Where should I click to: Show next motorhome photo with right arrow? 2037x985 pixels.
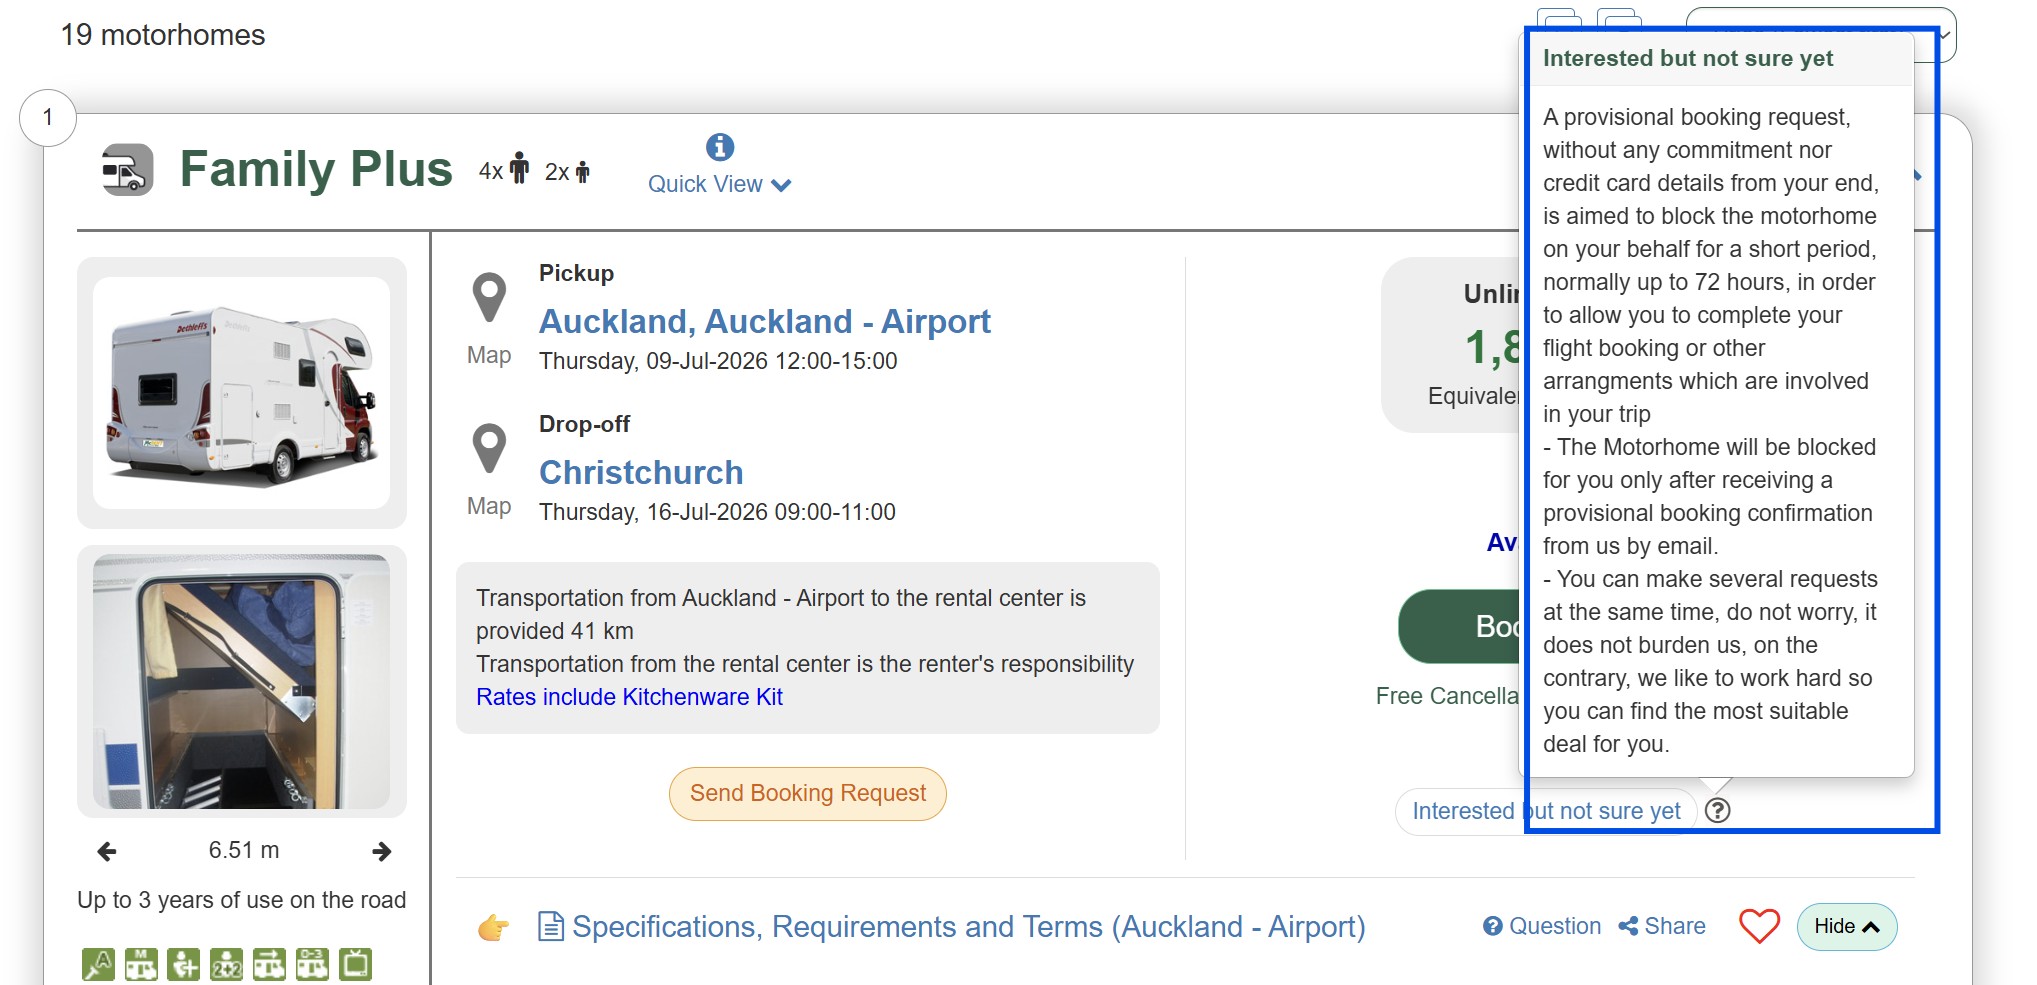coord(381,851)
